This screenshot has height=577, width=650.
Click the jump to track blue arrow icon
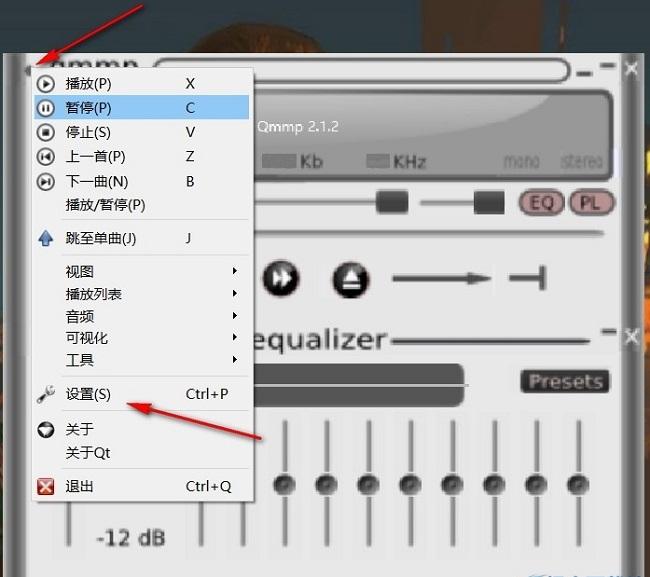click(46, 239)
